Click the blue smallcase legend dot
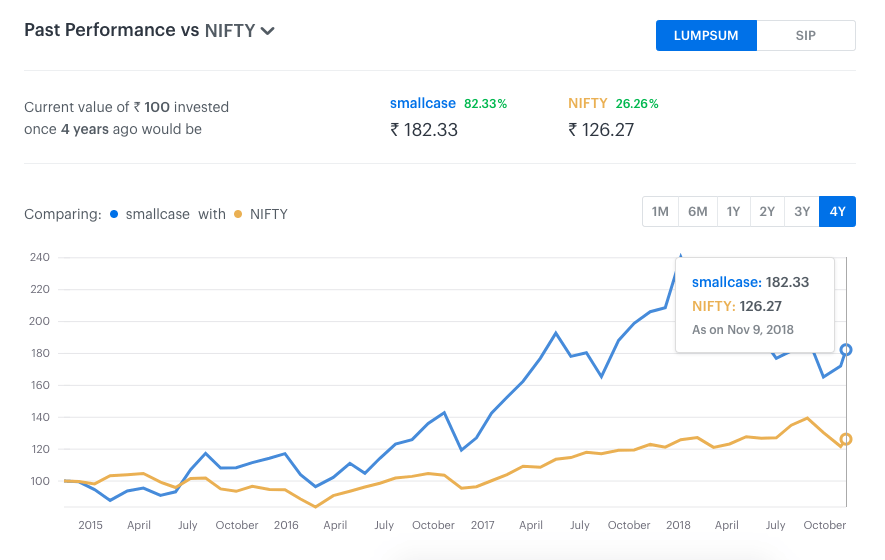This screenshot has width=885, height=560. pos(114,215)
